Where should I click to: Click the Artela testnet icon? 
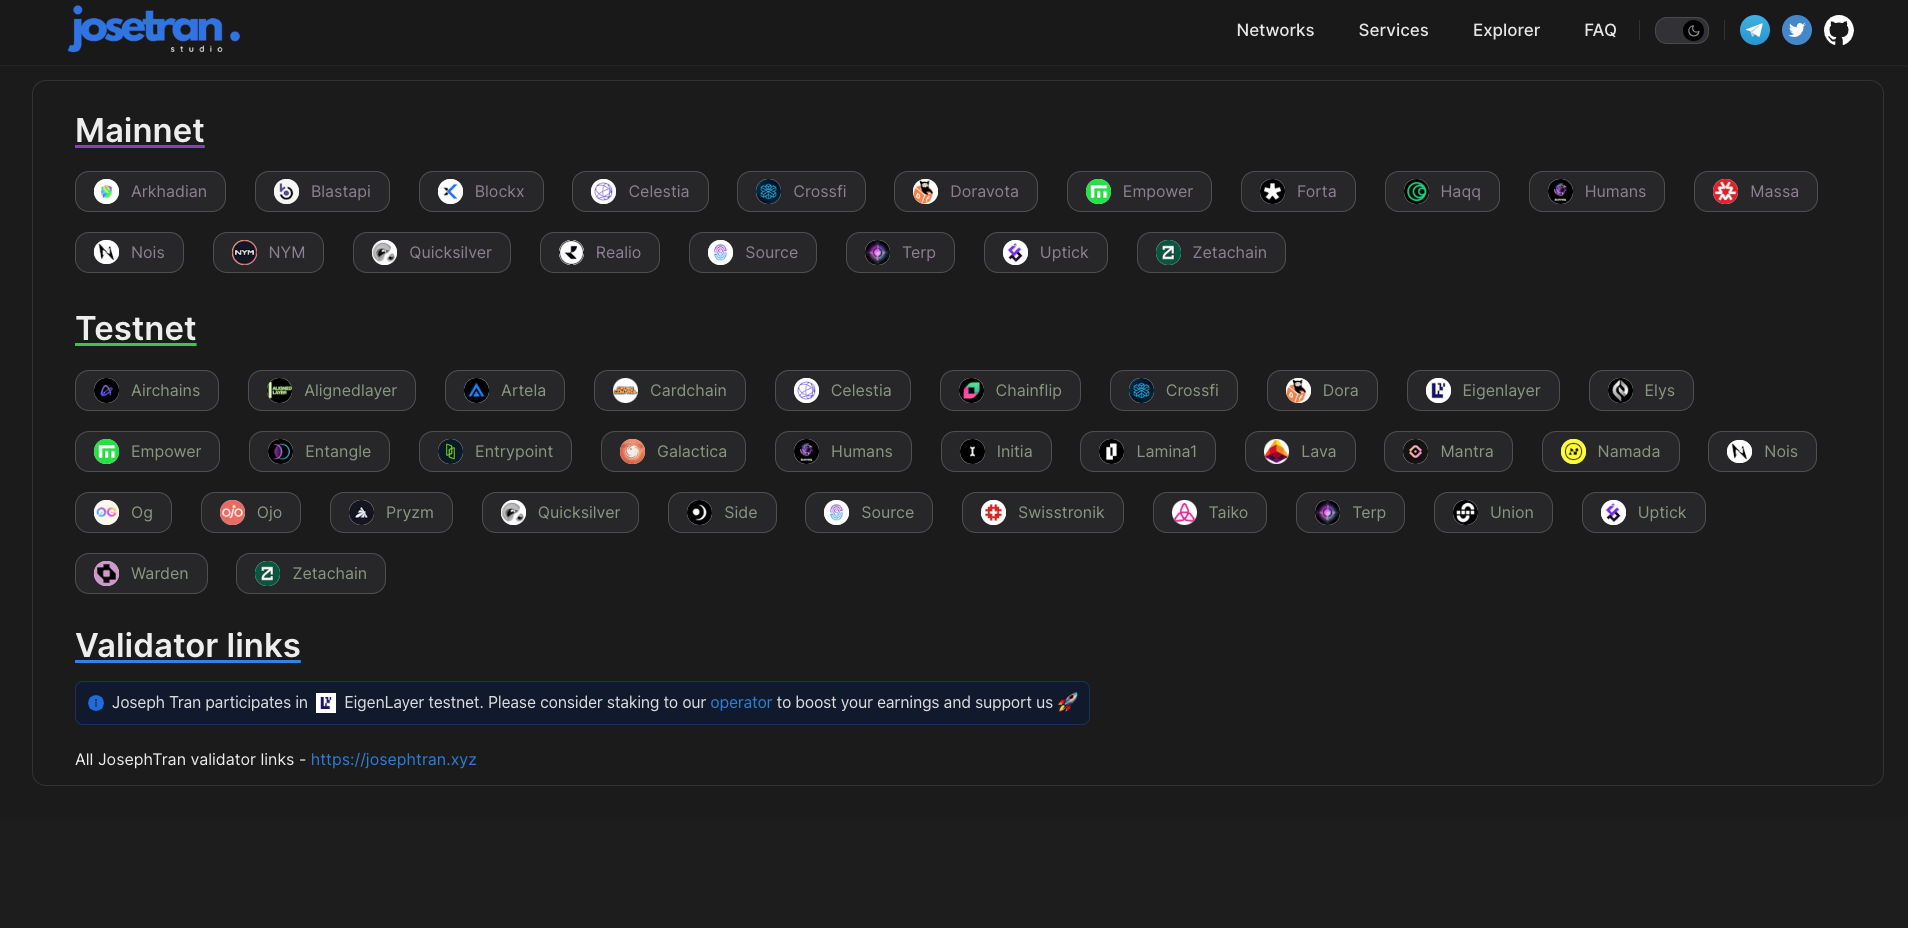coord(476,390)
